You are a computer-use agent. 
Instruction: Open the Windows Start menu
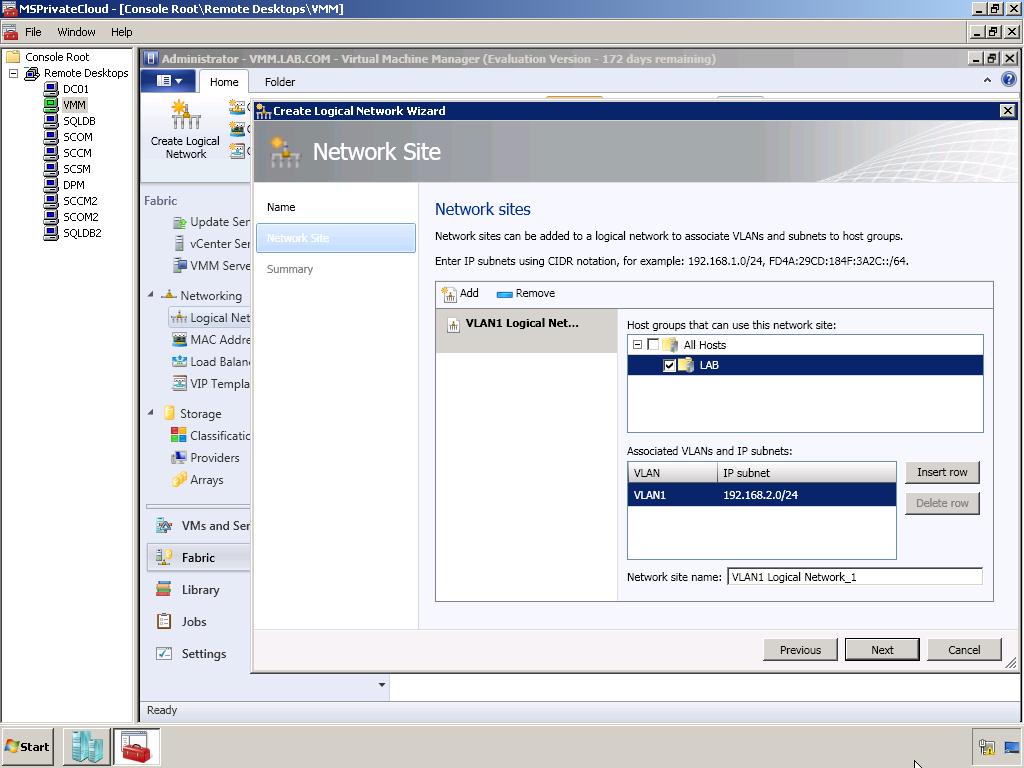click(x=27, y=747)
